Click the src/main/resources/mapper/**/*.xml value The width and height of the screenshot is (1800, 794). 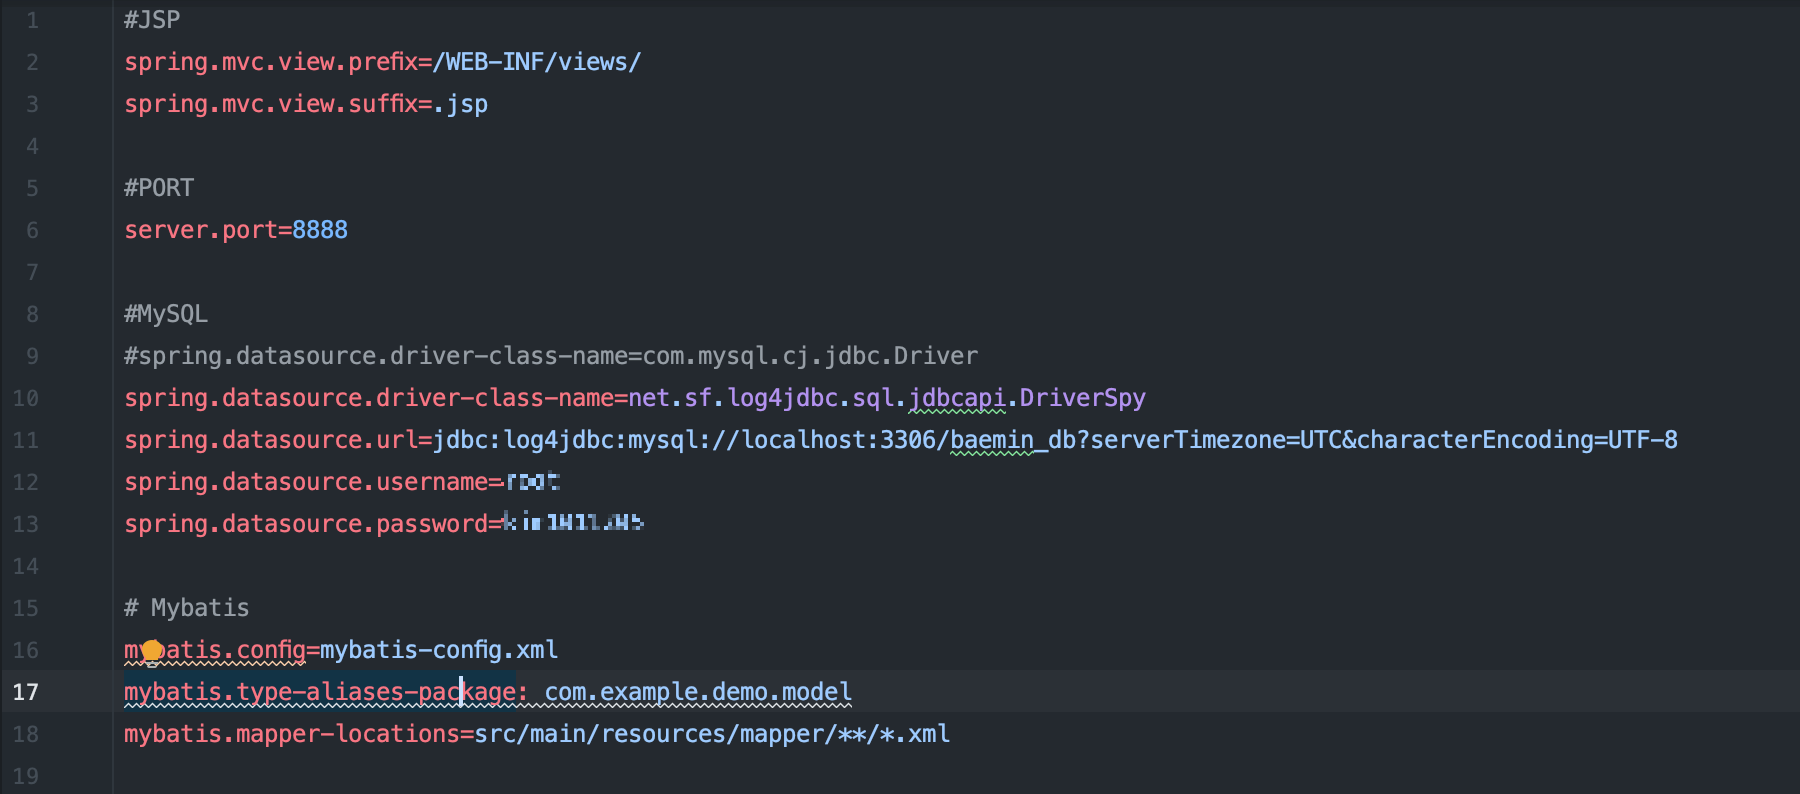pos(712,734)
